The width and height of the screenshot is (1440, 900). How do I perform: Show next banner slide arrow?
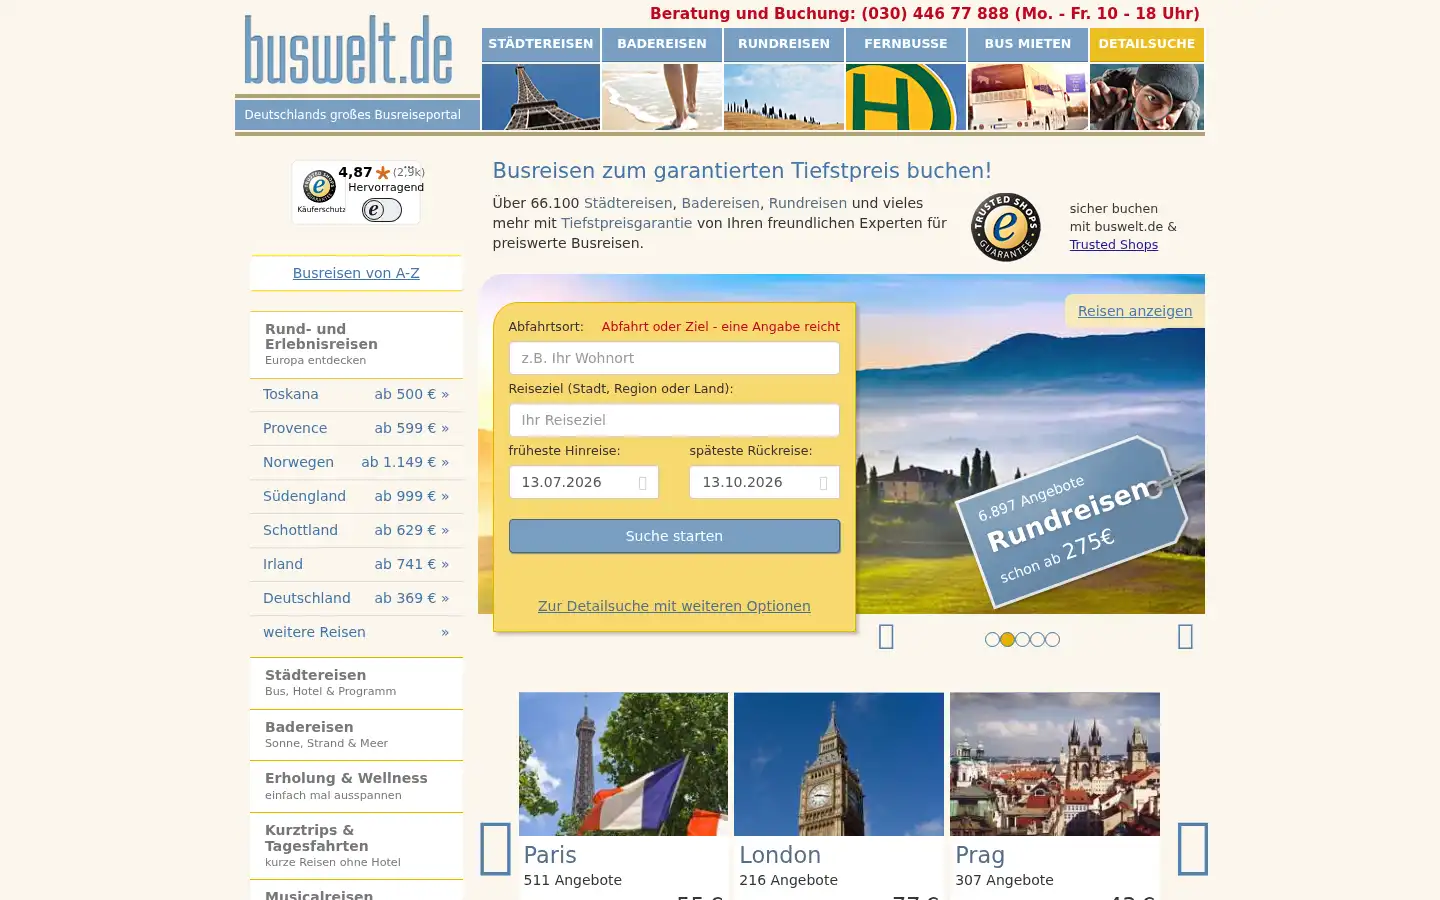[x=1185, y=637]
